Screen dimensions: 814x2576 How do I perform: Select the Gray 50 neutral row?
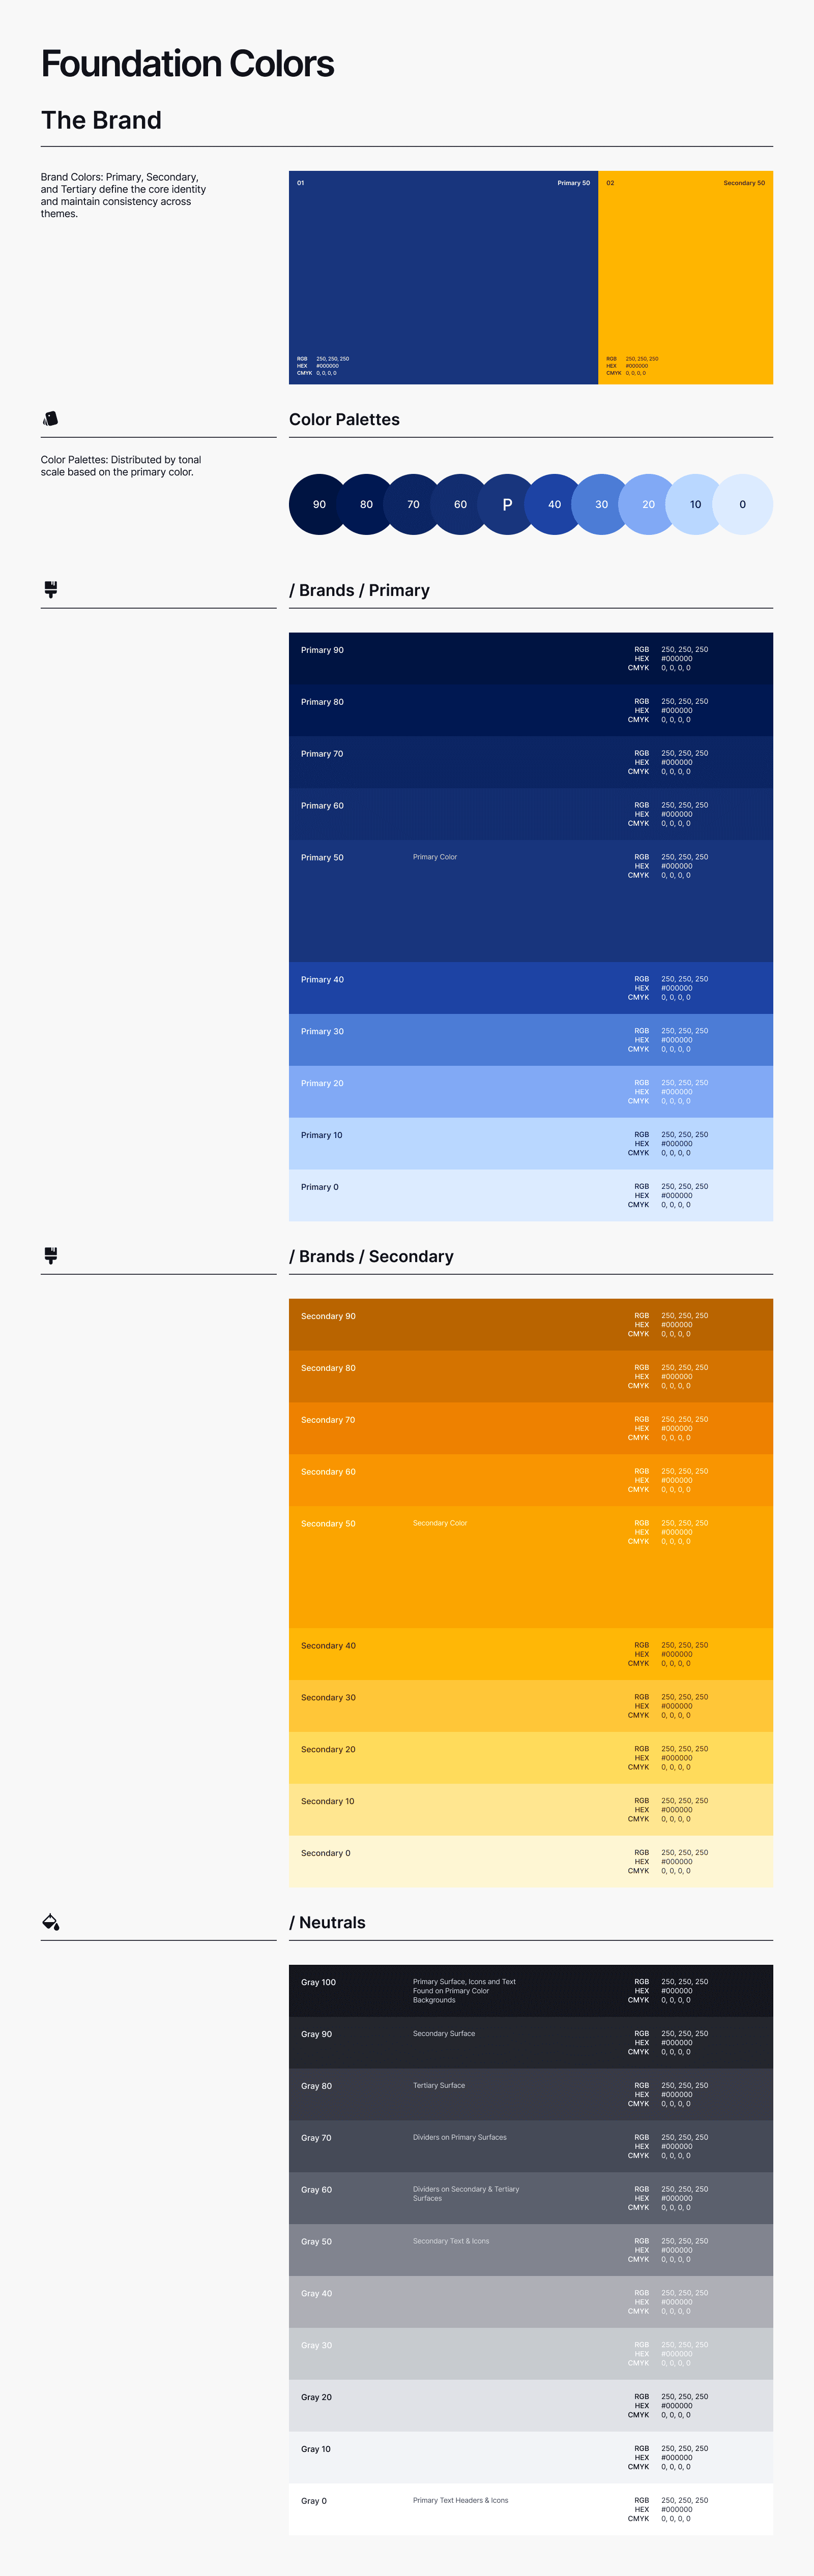pos(531,2250)
